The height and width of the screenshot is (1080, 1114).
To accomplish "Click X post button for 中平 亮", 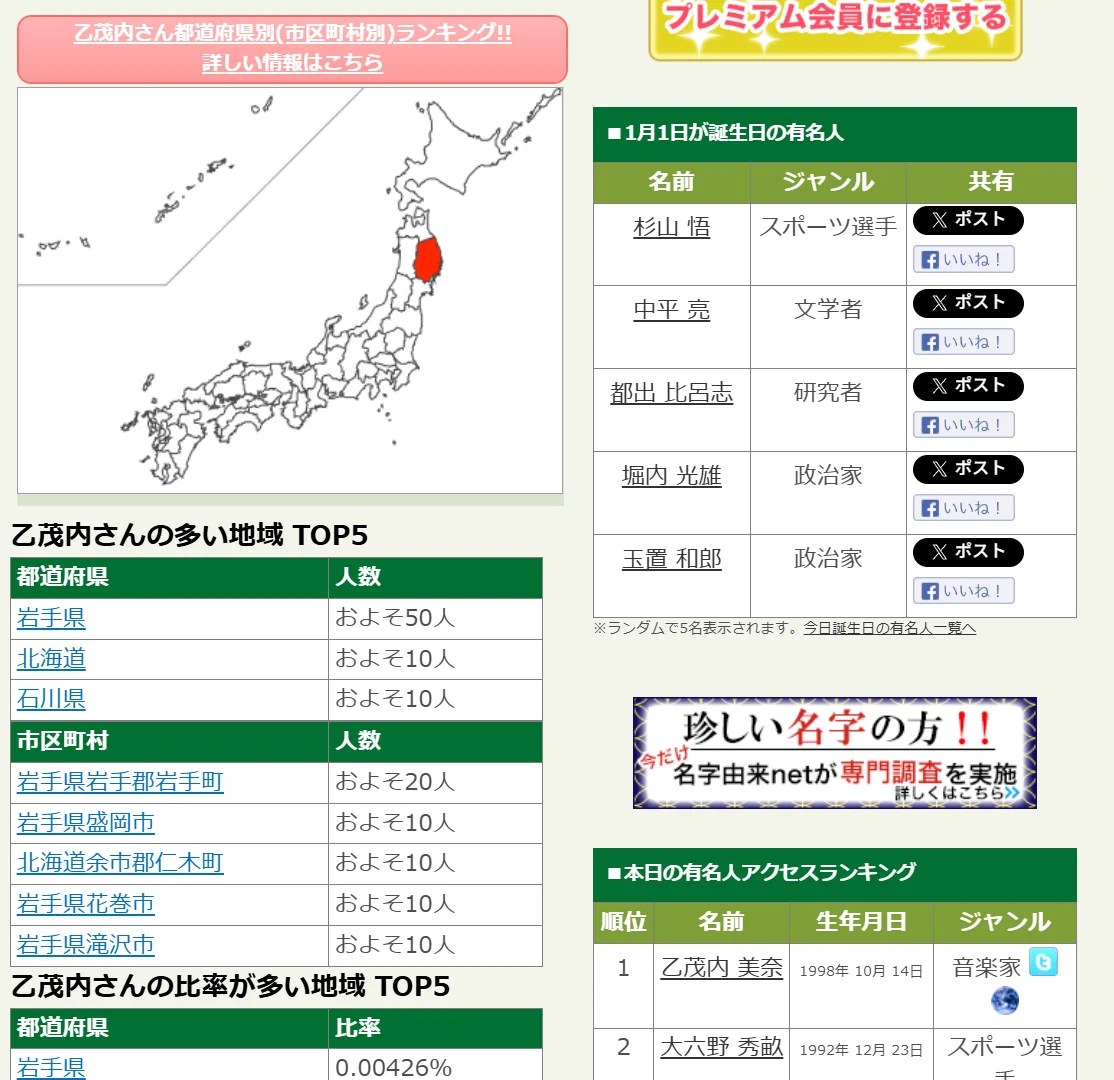I will 968,303.
